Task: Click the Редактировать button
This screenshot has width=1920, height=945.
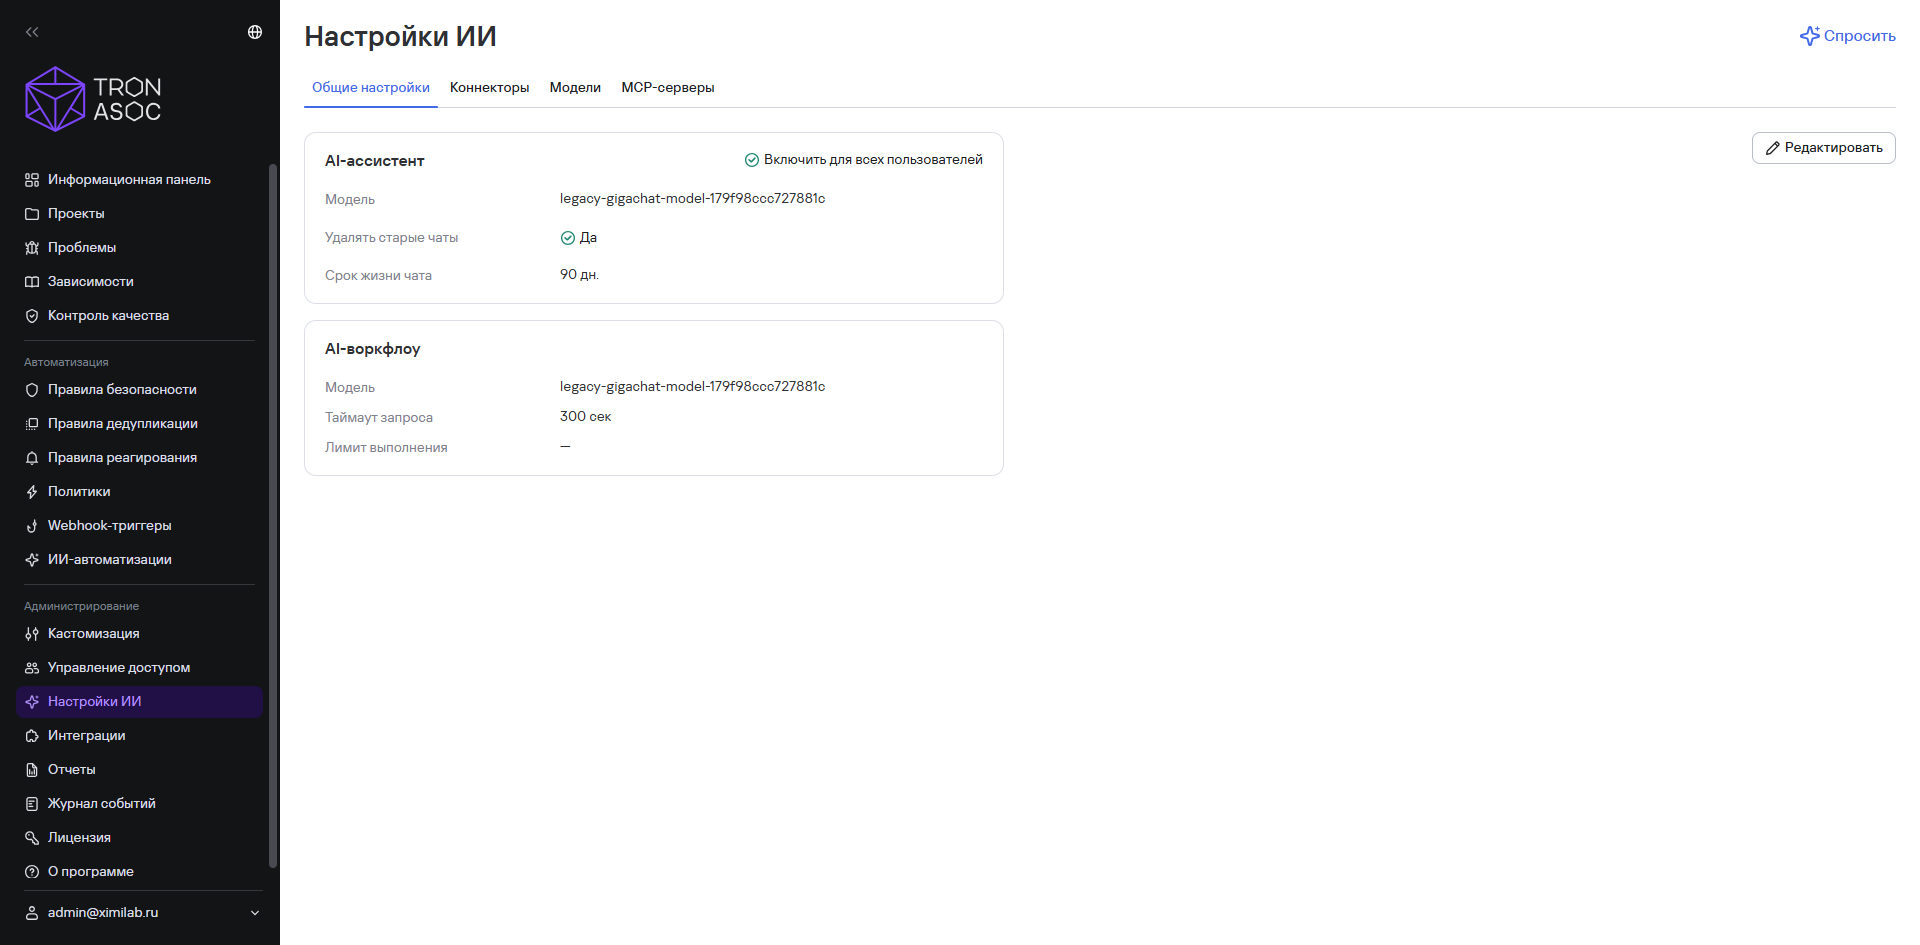Action: (1823, 148)
